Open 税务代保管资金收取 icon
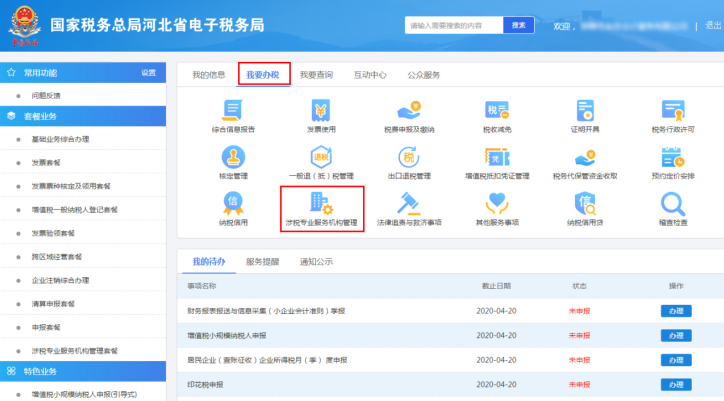This screenshot has width=724, height=401. coord(585,158)
